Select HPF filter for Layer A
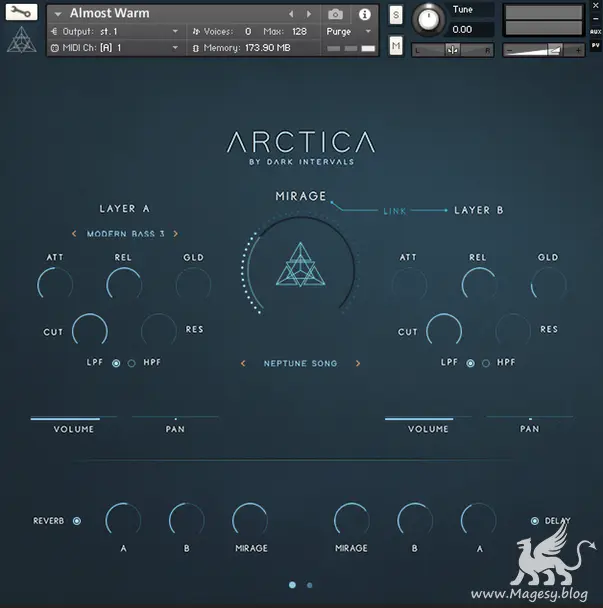603x608 pixels. 132,363
